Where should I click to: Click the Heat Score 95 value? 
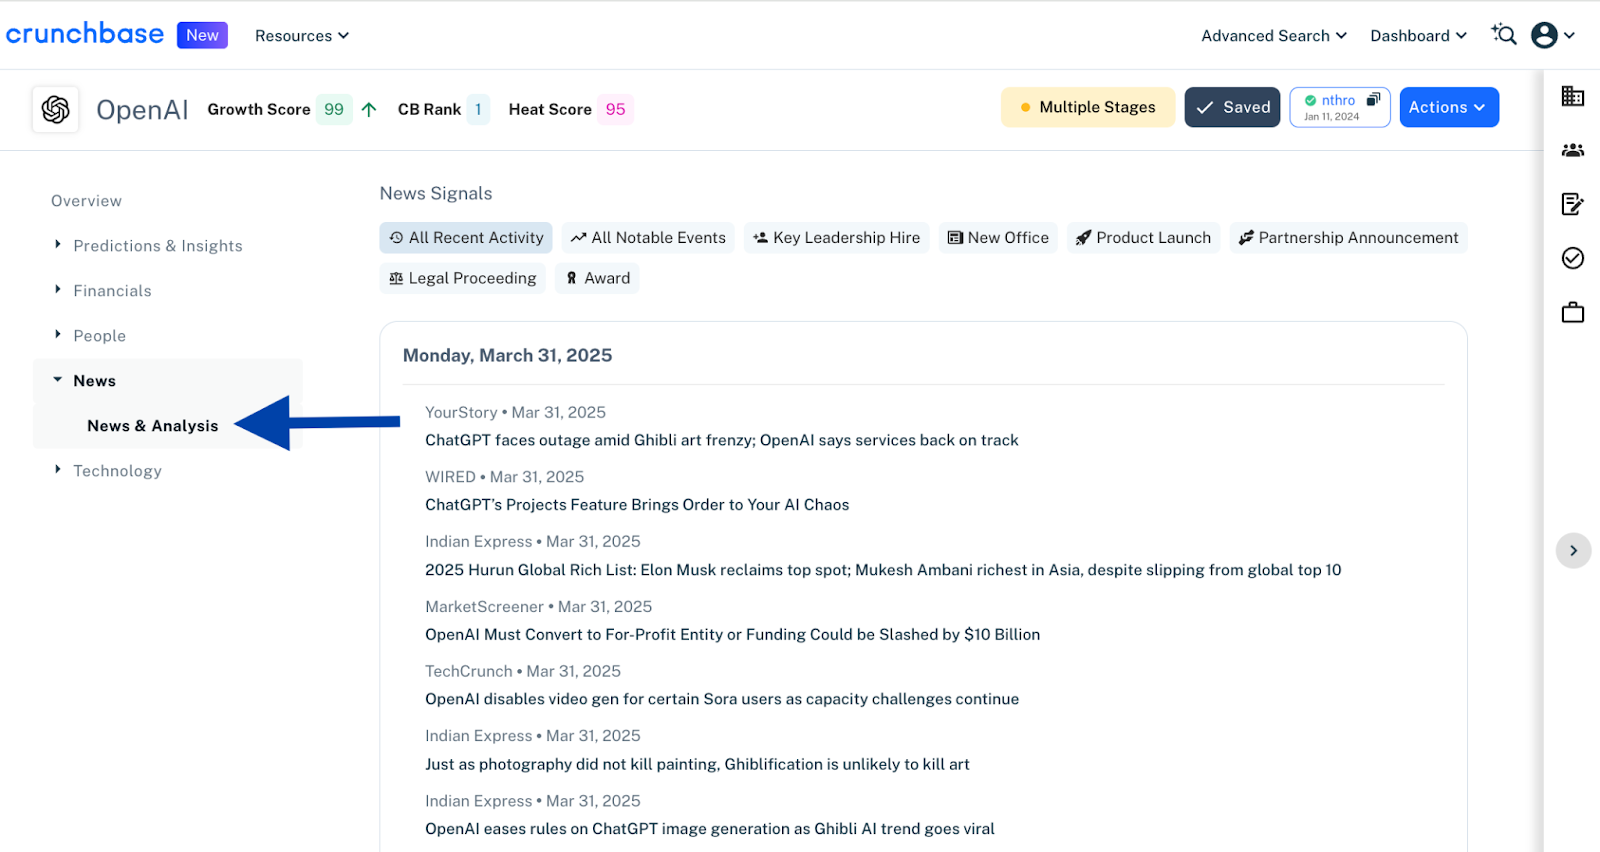pos(615,109)
